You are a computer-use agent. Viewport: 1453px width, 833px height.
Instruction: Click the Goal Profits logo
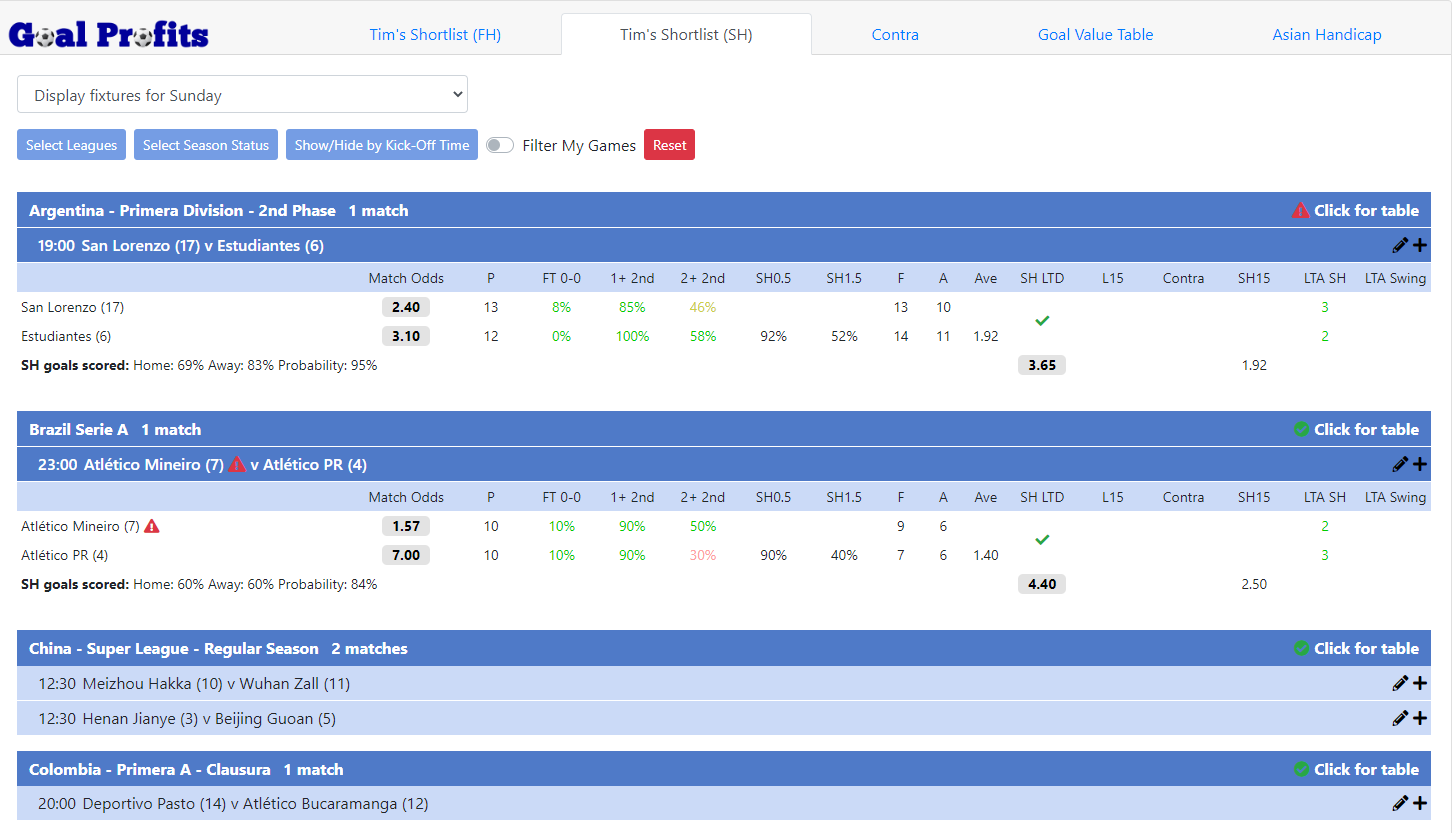109,35
